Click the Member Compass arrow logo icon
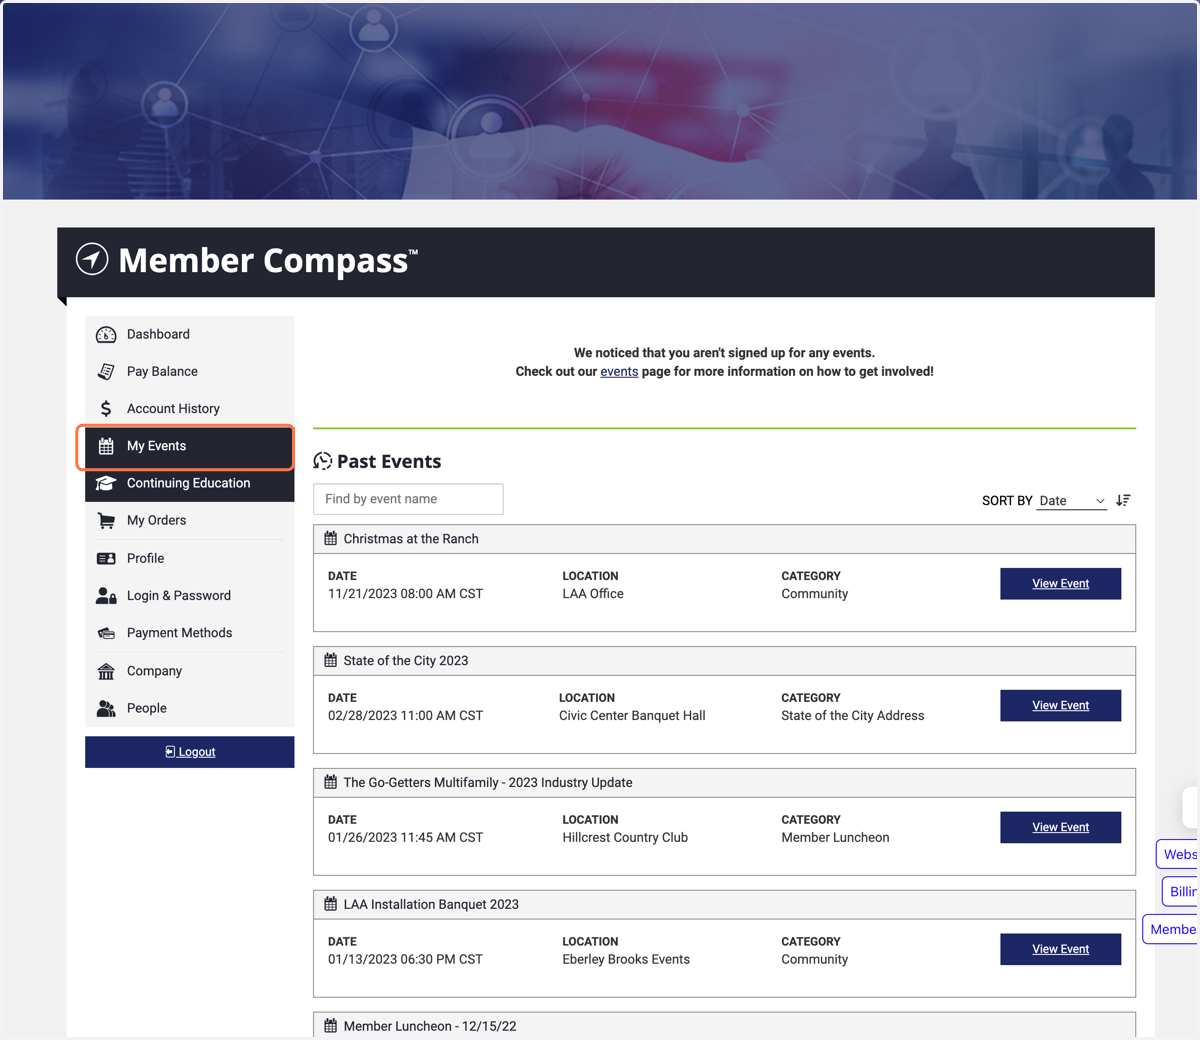Viewport: 1200px width, 1040px height. 92,259
